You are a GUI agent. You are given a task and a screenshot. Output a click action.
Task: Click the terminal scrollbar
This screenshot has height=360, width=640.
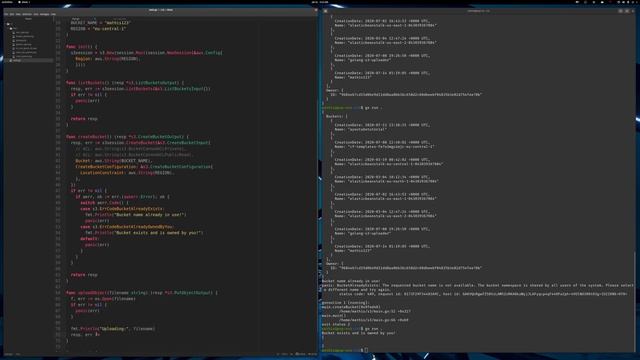(635, 302)
